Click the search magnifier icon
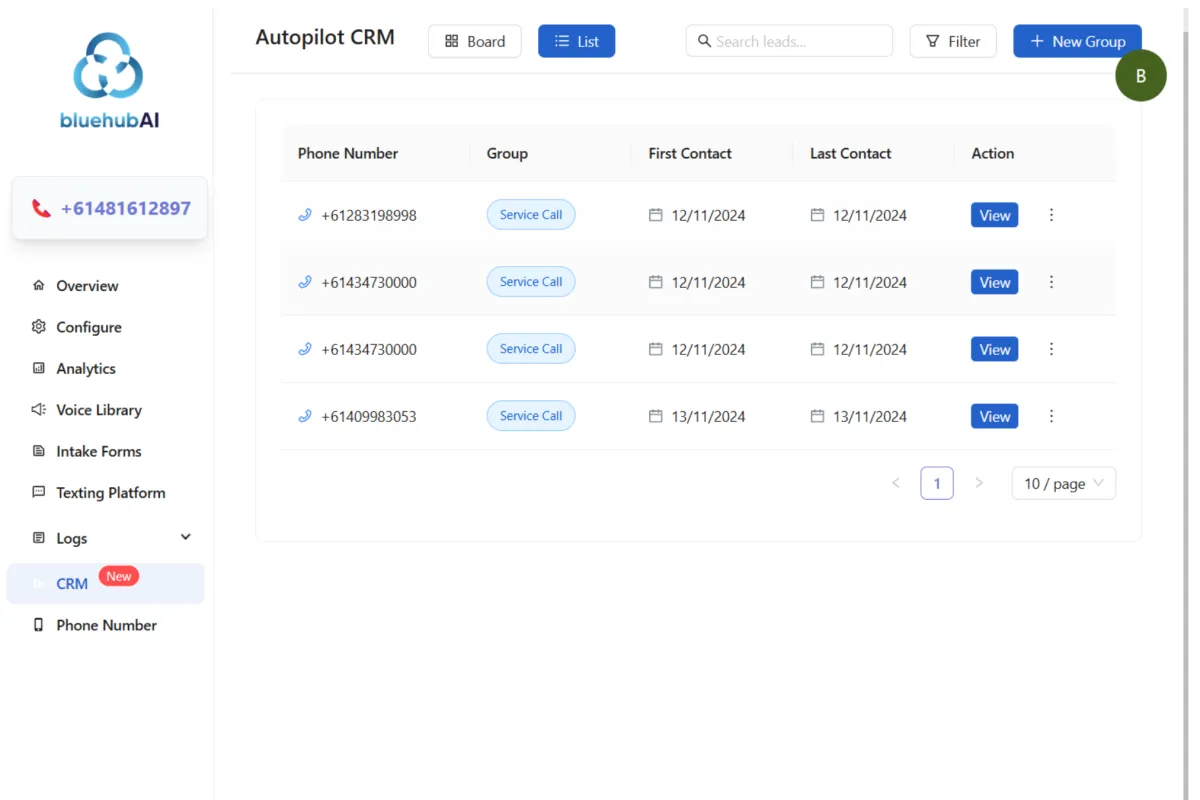1200x800 pixels. click(x=704, y=41)
